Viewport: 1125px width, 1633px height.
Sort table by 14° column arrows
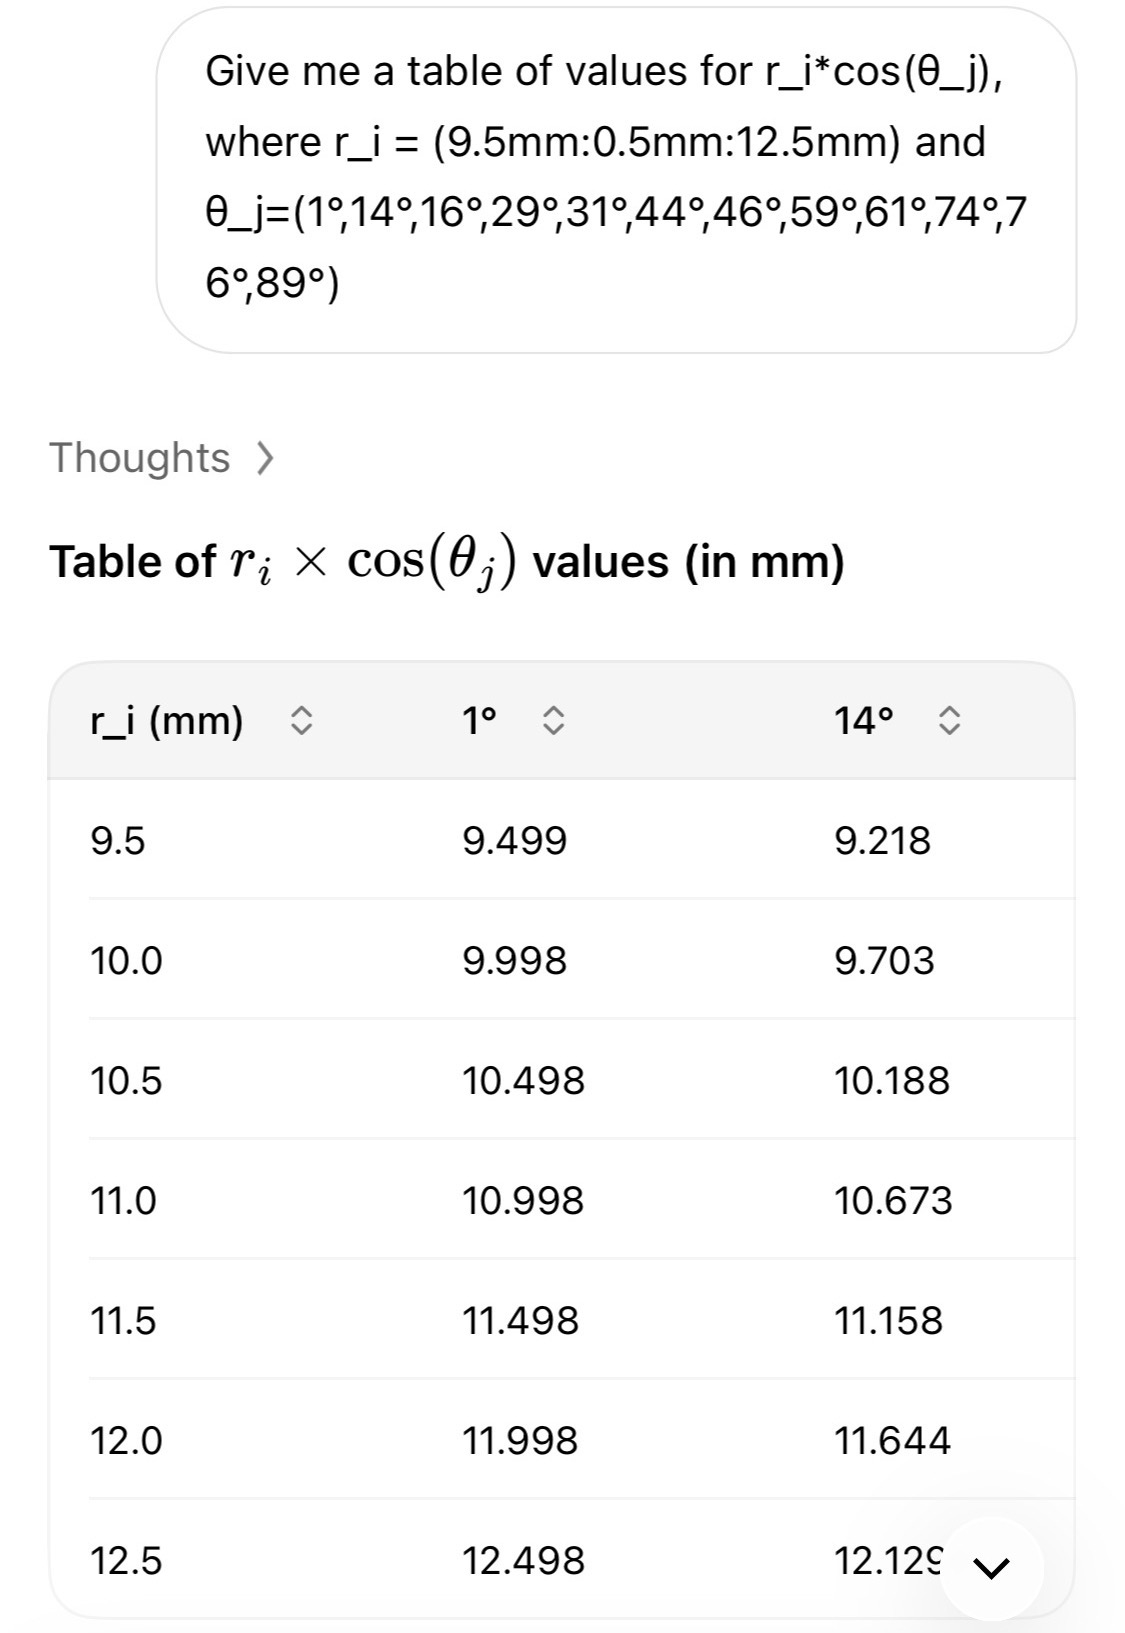click(x=949, y=720)
